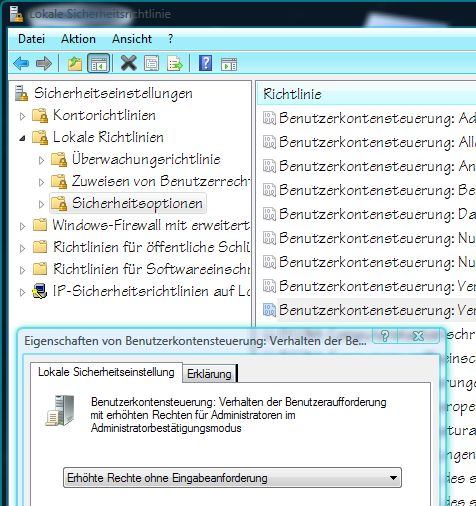Click the title bar icon of Lokale Sicherheitsrichtlinie
The height and width of the screenshot is (506, 476).
click(x=16, y=14)
